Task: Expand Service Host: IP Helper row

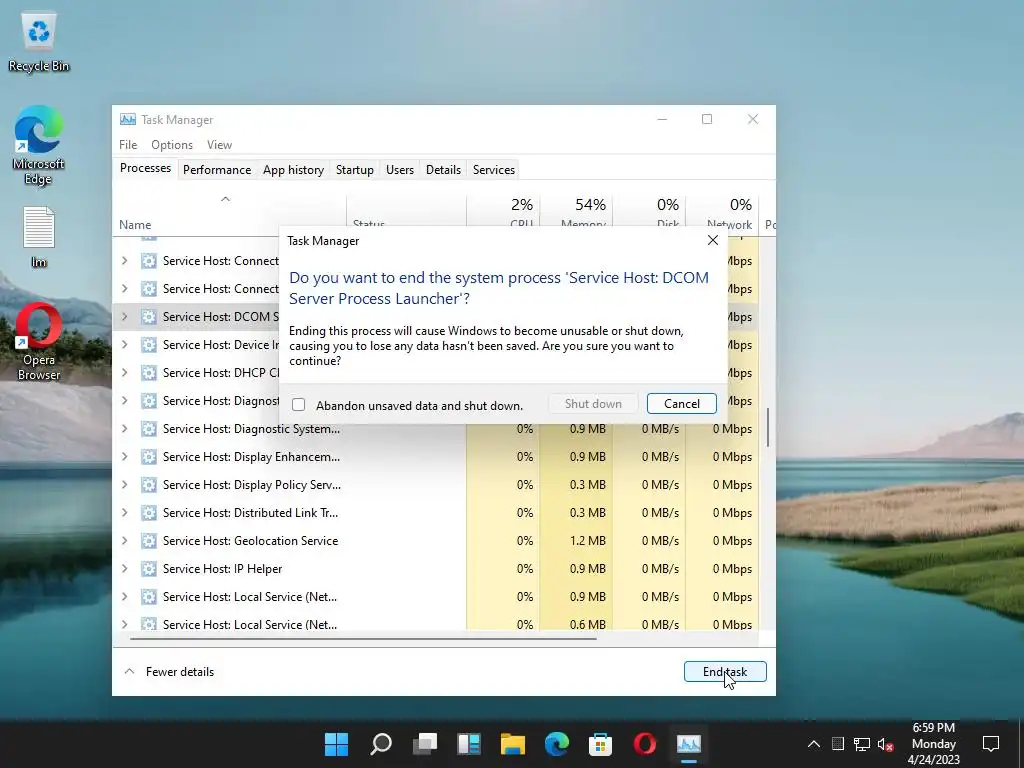Action: tap(125, 569)
